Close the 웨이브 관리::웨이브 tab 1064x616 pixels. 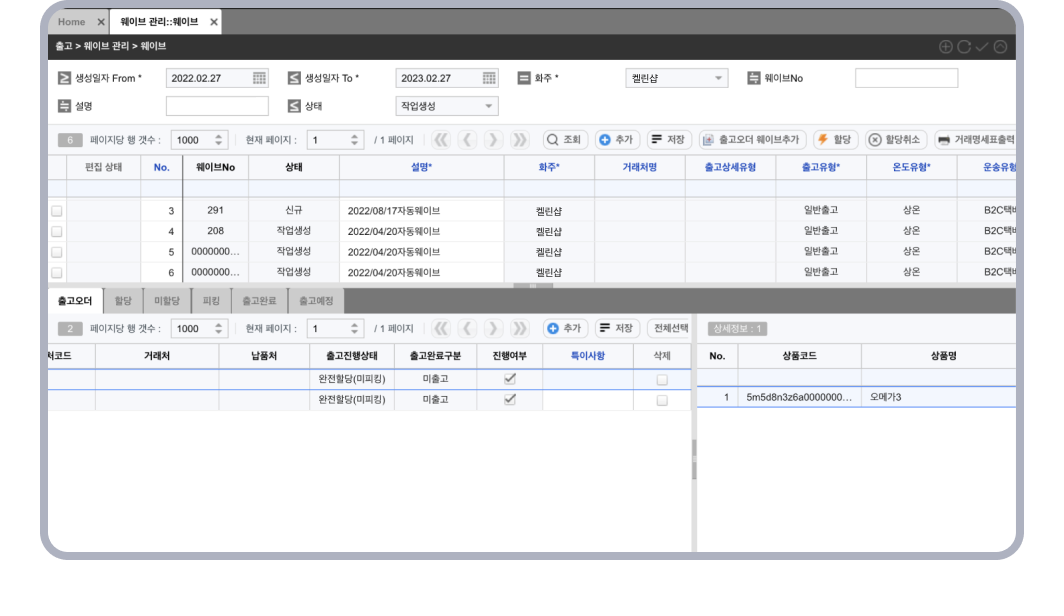214,22
